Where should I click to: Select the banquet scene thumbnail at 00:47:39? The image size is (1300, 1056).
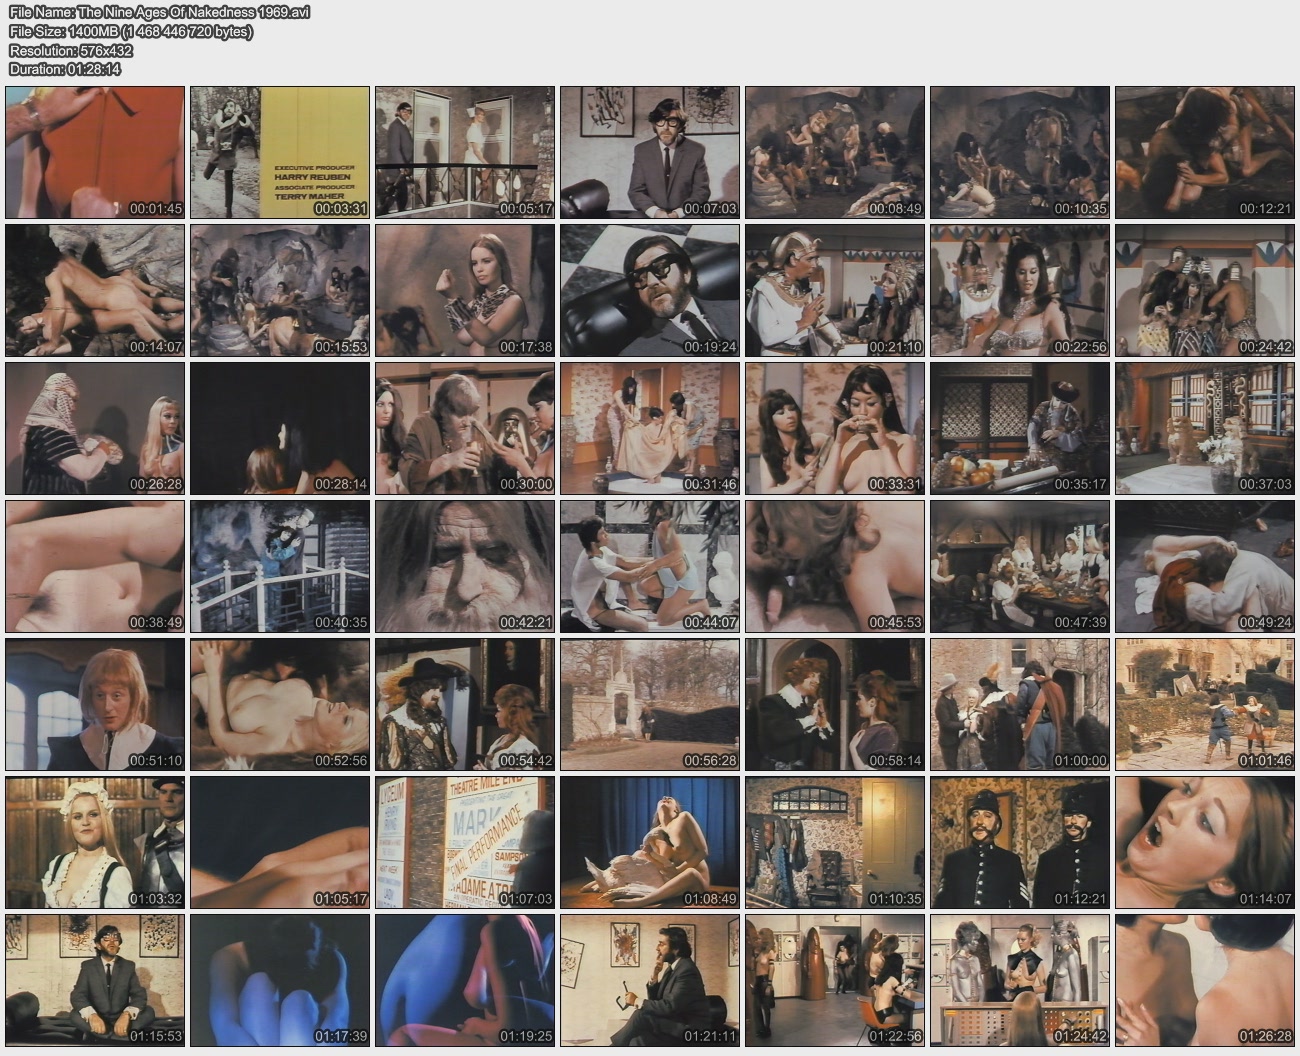click(1020, 566)
